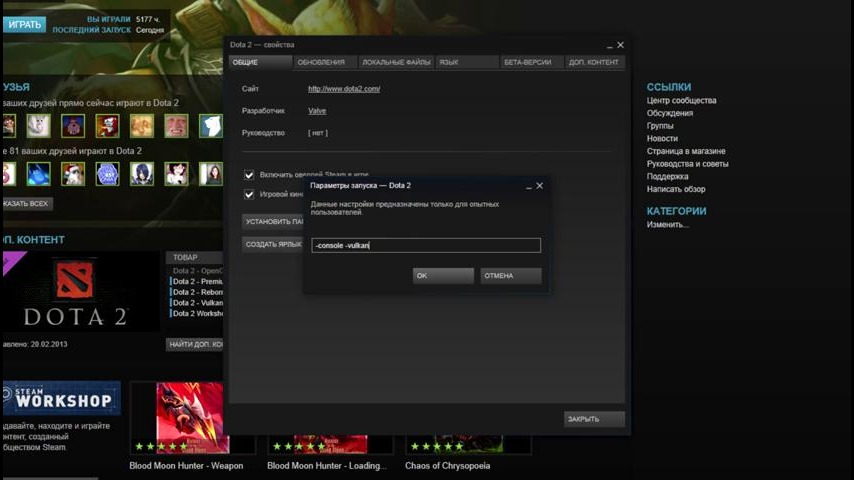Switch to the ОБНОВЛЕНИЯ tab
The image size is (854, 480).
pos(321,62)
